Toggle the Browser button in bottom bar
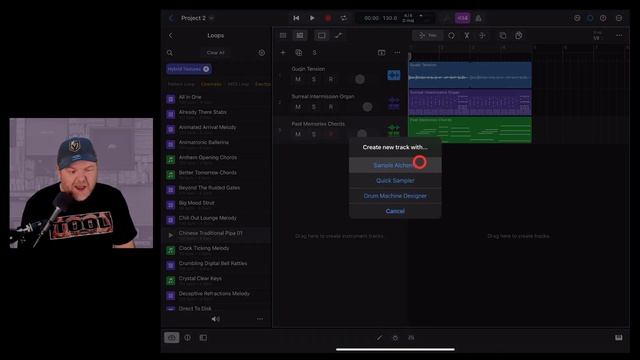This screenshot has height=360, width=640. click(x=171, y=338)
